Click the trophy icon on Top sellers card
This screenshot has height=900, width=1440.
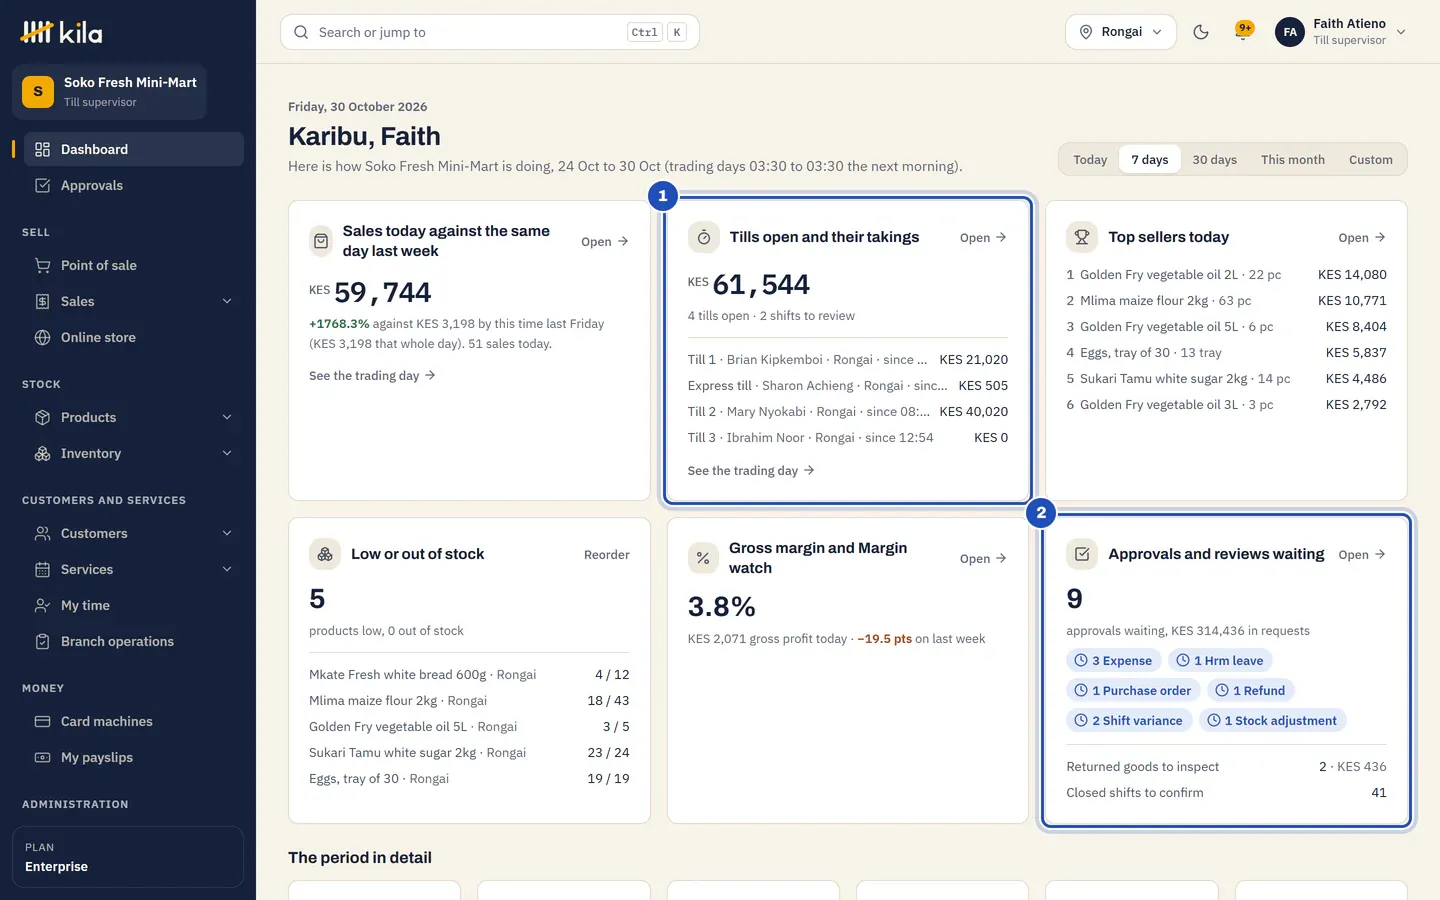pyautogui.click(x=1081, y=237)
